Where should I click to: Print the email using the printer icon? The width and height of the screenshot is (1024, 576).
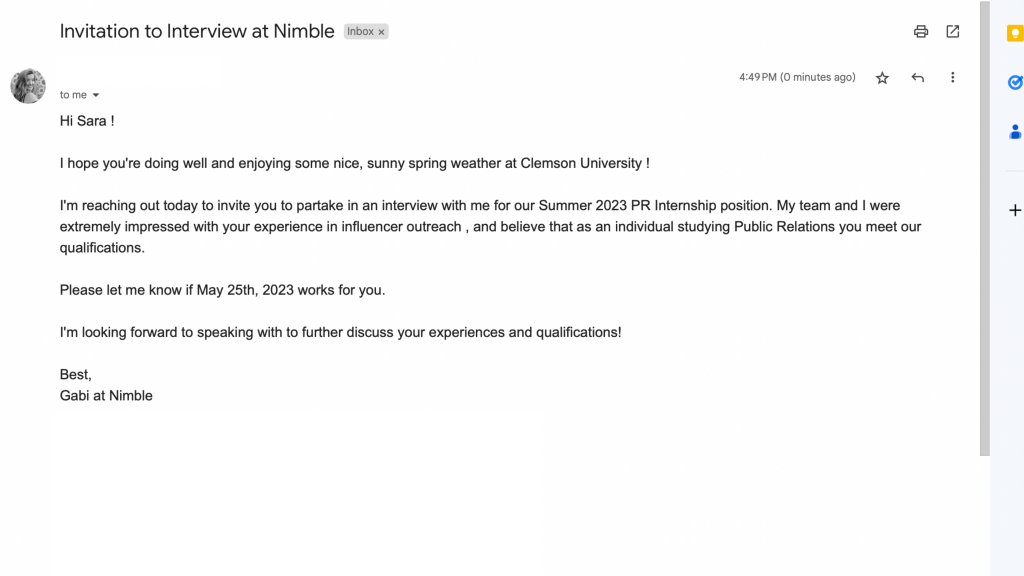[x=921, y=31]
